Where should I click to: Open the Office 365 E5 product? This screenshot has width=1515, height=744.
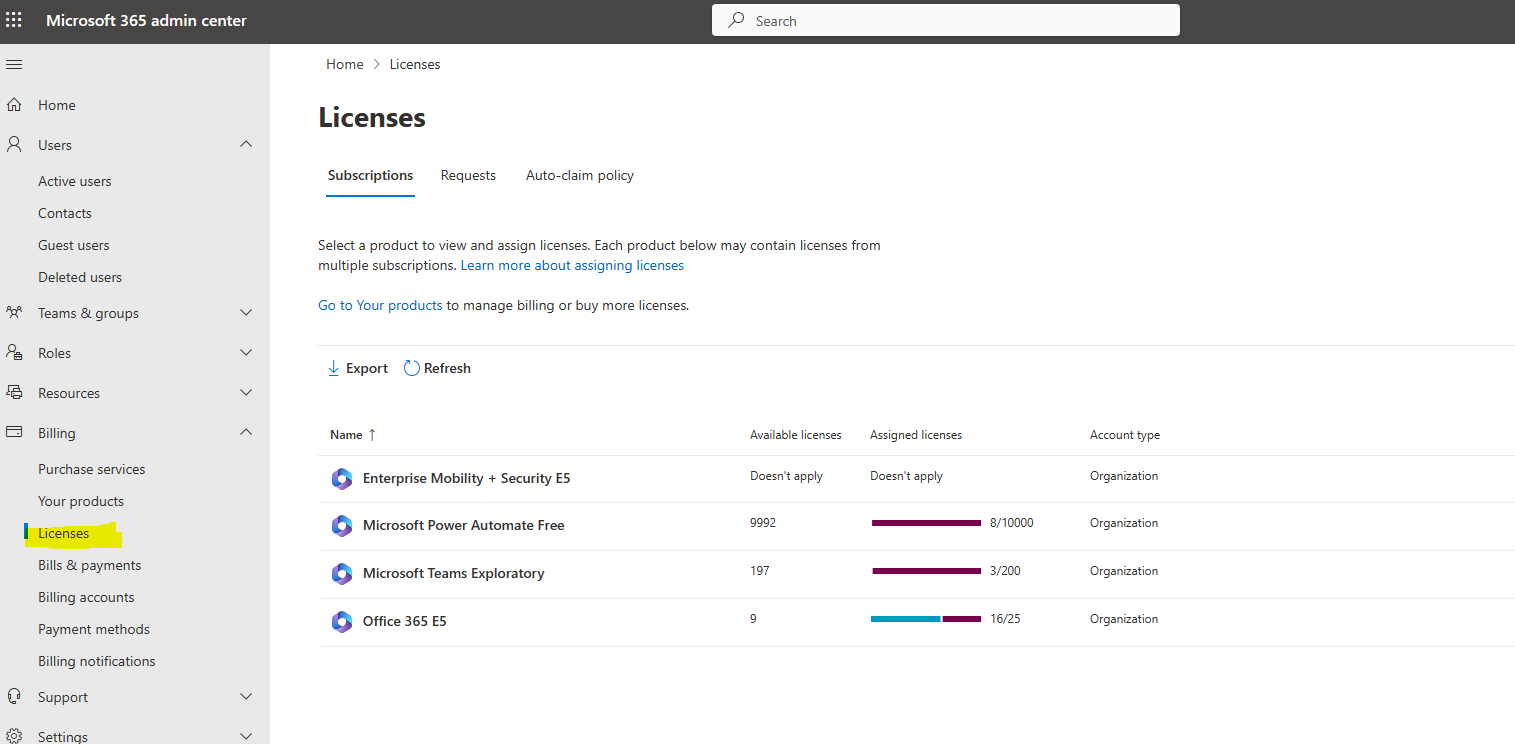(x=405, y=621)
